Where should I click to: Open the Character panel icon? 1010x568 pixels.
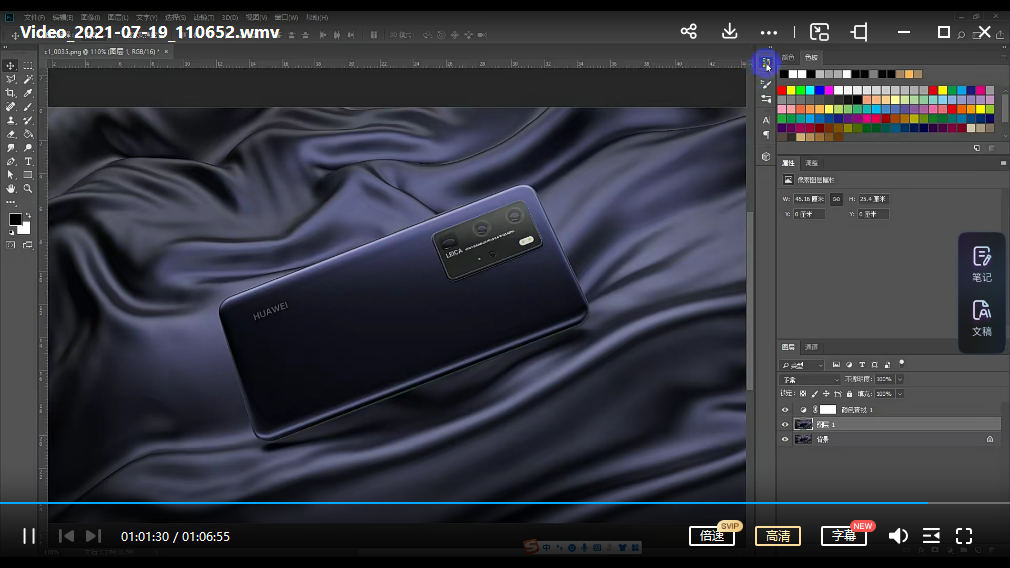[x=766, y=120]
